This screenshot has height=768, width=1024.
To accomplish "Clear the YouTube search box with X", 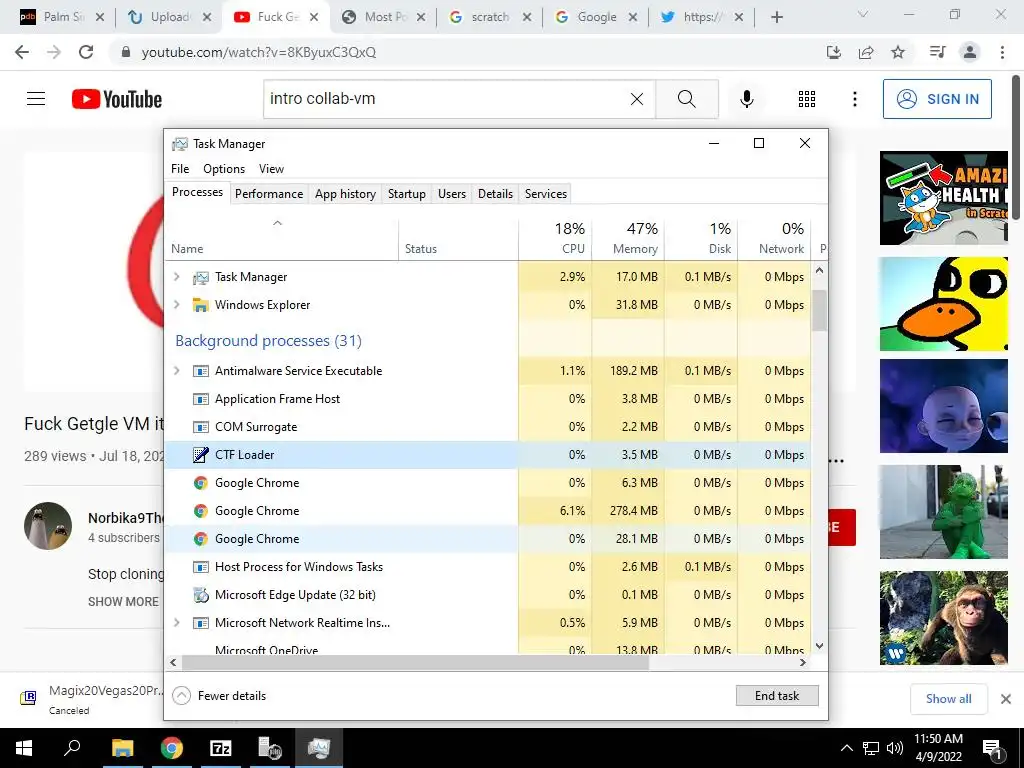I will 637,99.
